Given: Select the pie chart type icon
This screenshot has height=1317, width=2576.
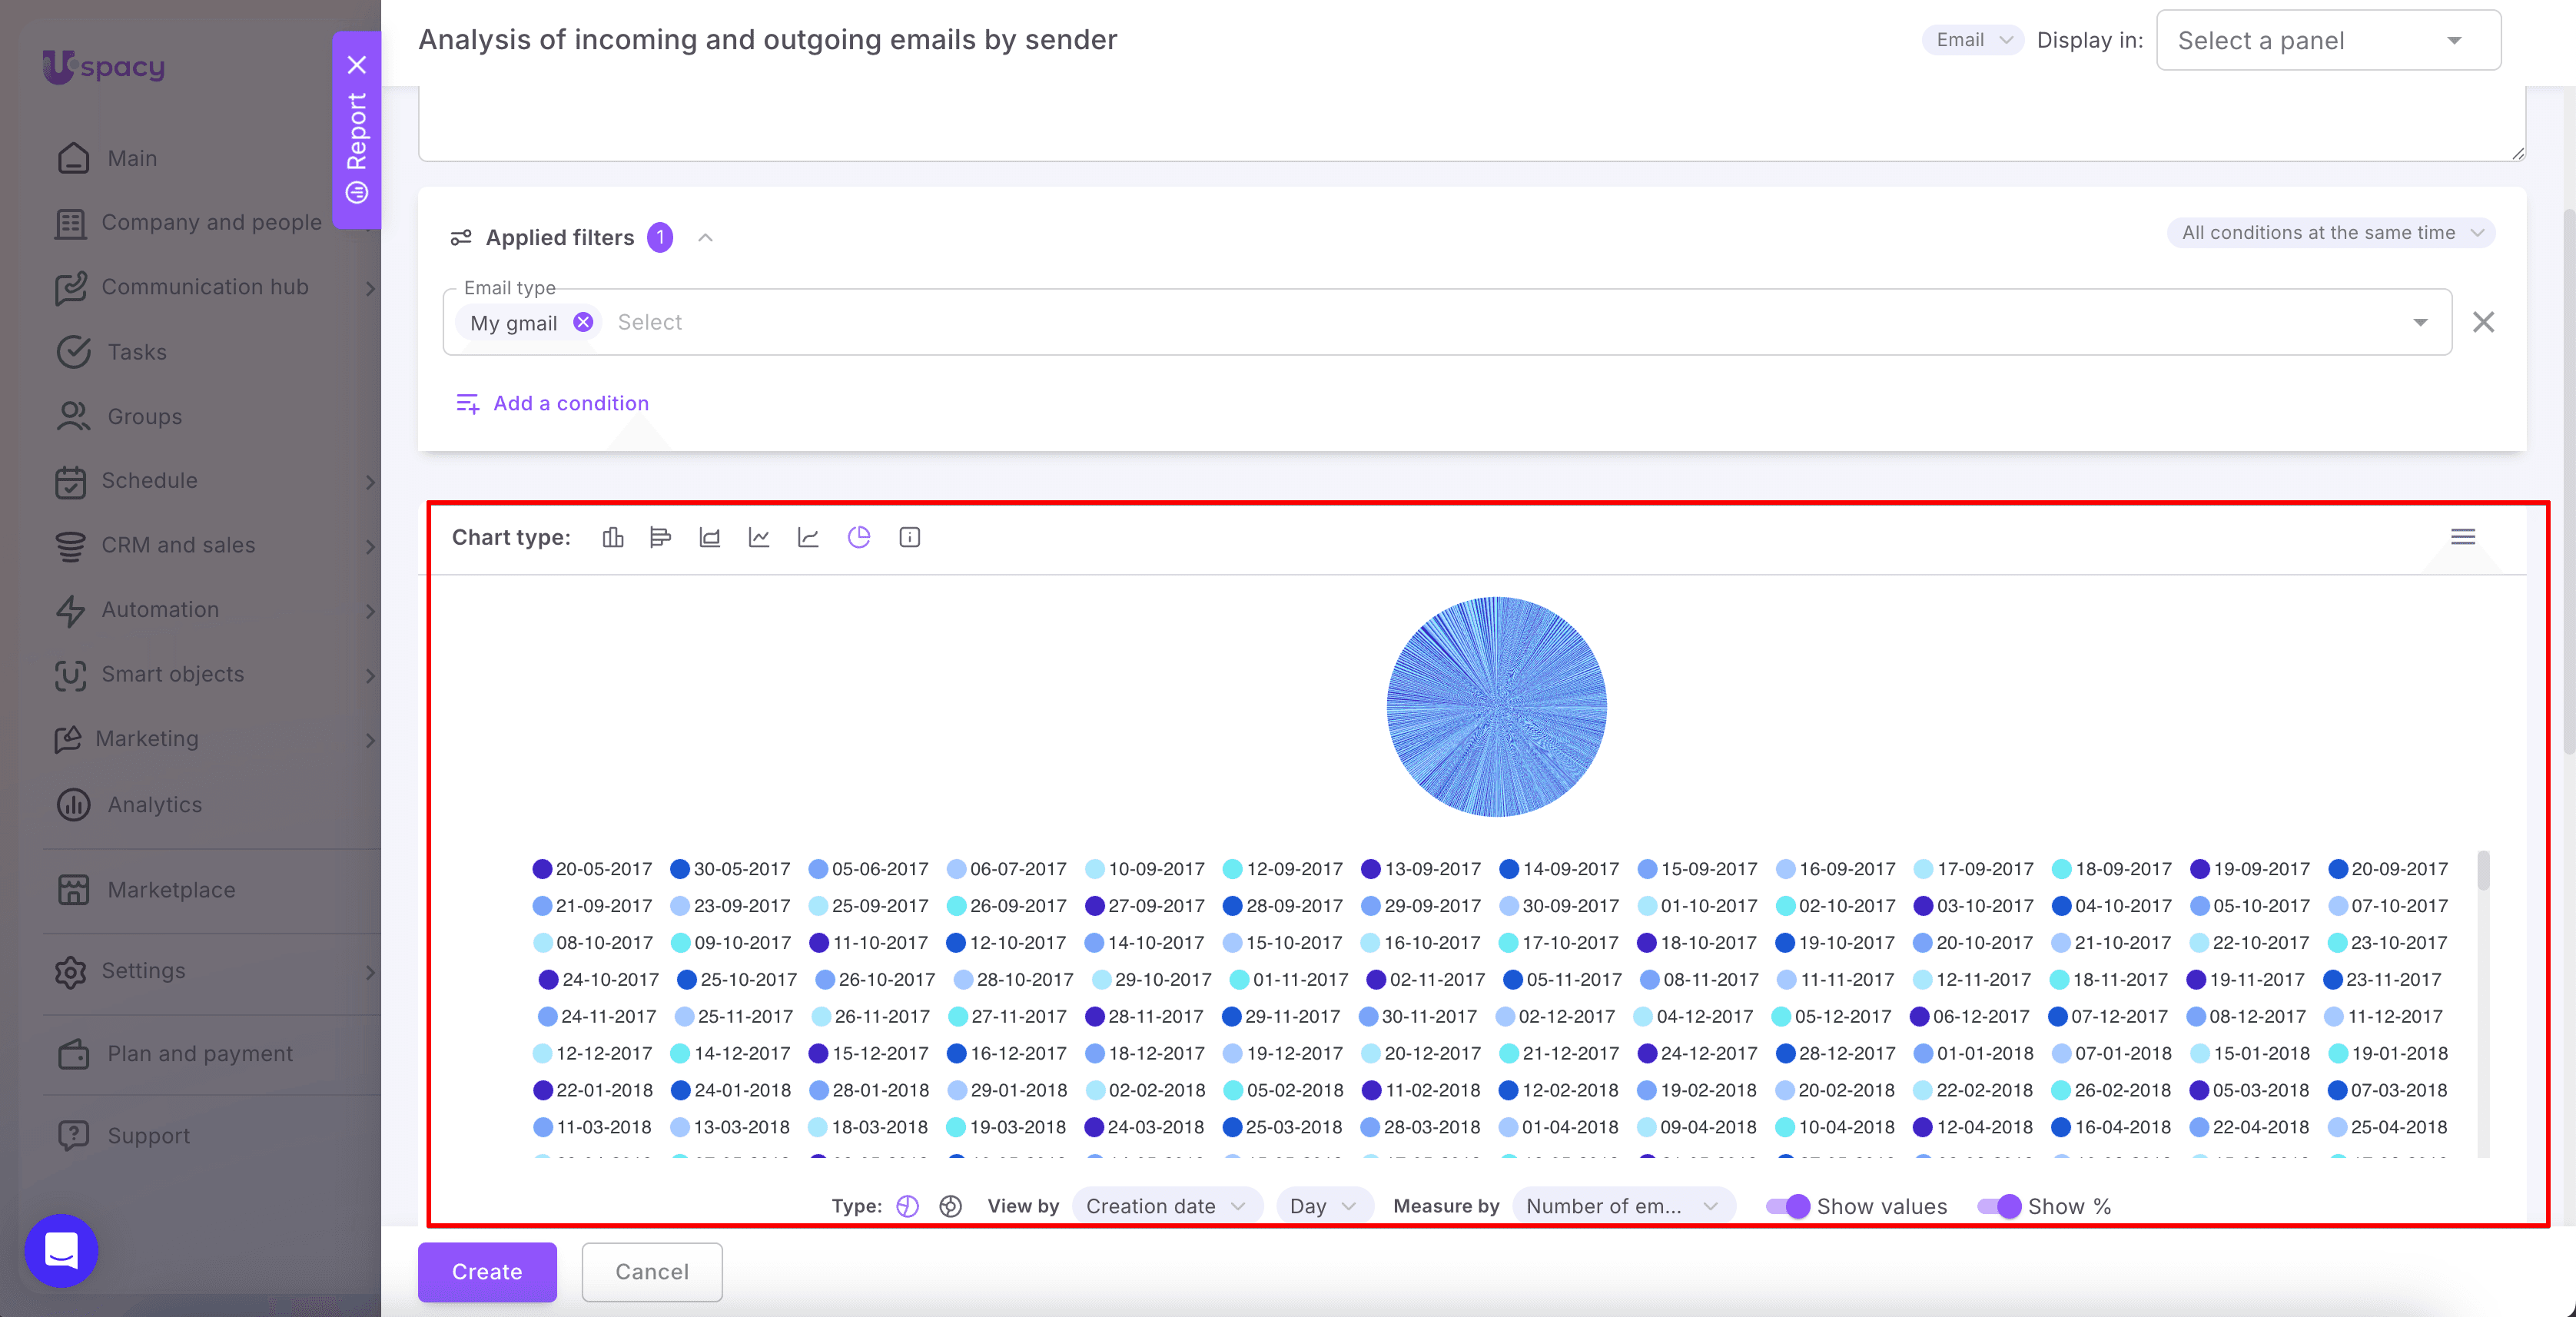Looking at the screenshot, I should [x=859, y=537].
